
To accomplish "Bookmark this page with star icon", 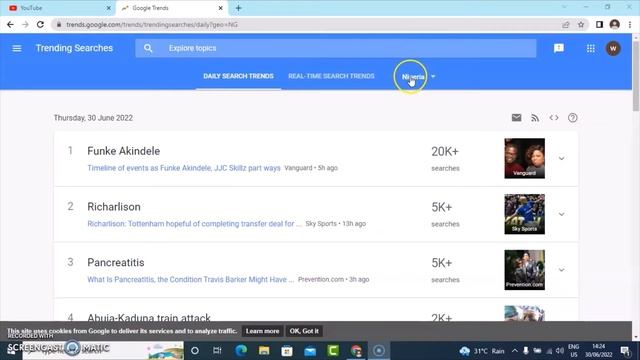I will point(581,24).
